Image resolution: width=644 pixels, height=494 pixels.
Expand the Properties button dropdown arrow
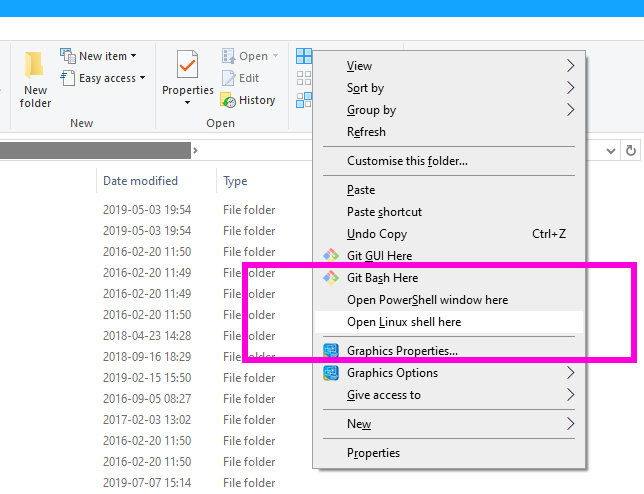click(187, 102)
